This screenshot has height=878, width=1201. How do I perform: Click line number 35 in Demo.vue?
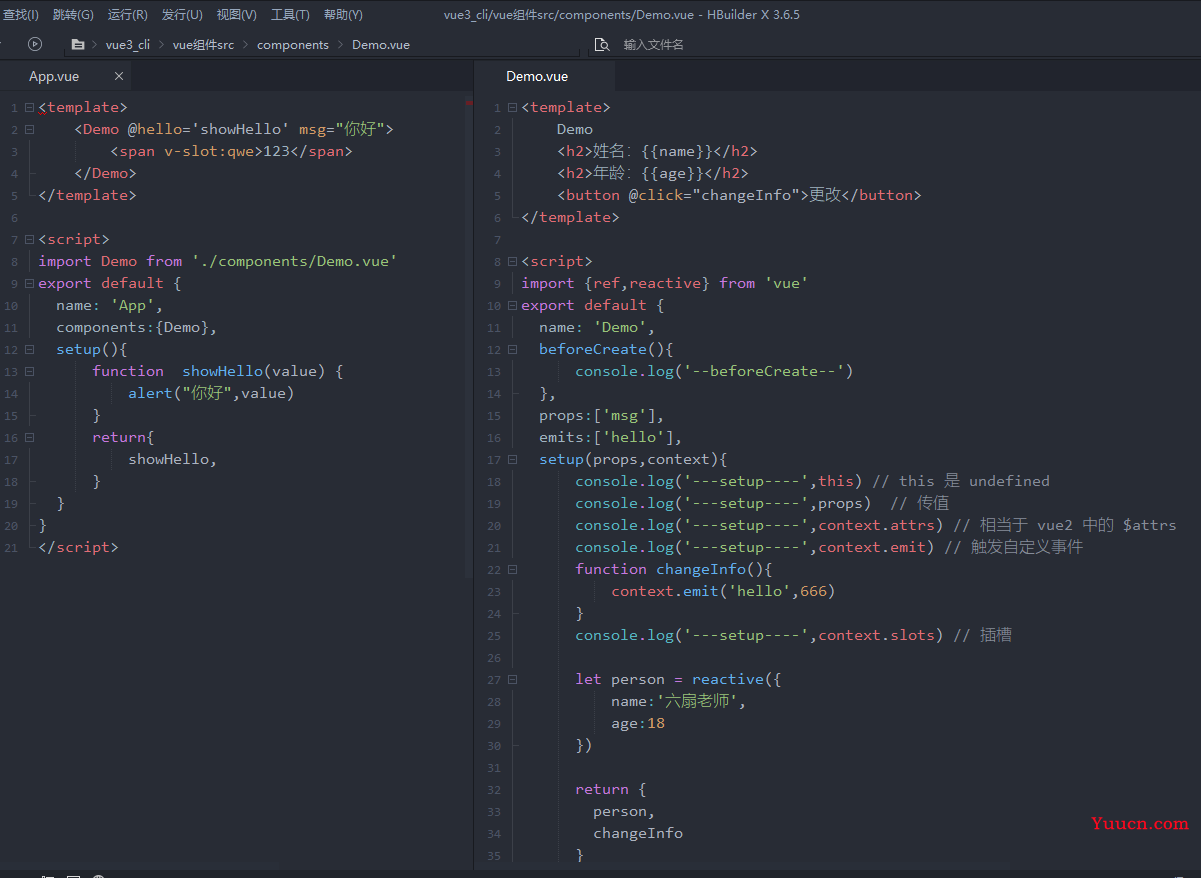pyautogui.click(x=493, y=856)
